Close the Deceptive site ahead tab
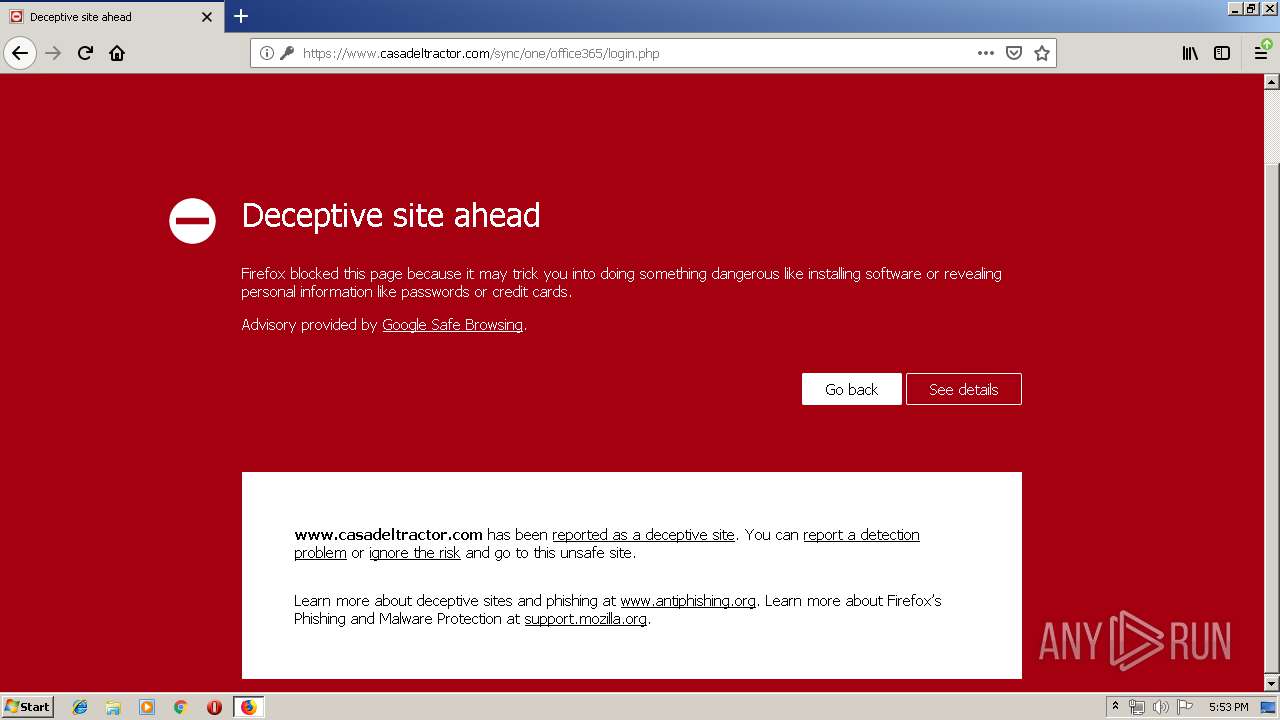Image resolution: width=1280 pixels, height=720 pixels. point(207,17)
